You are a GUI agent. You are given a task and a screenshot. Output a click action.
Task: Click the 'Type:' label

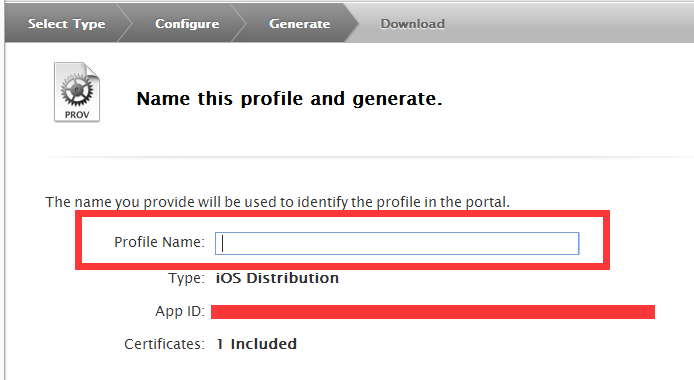tap(186, 278)
